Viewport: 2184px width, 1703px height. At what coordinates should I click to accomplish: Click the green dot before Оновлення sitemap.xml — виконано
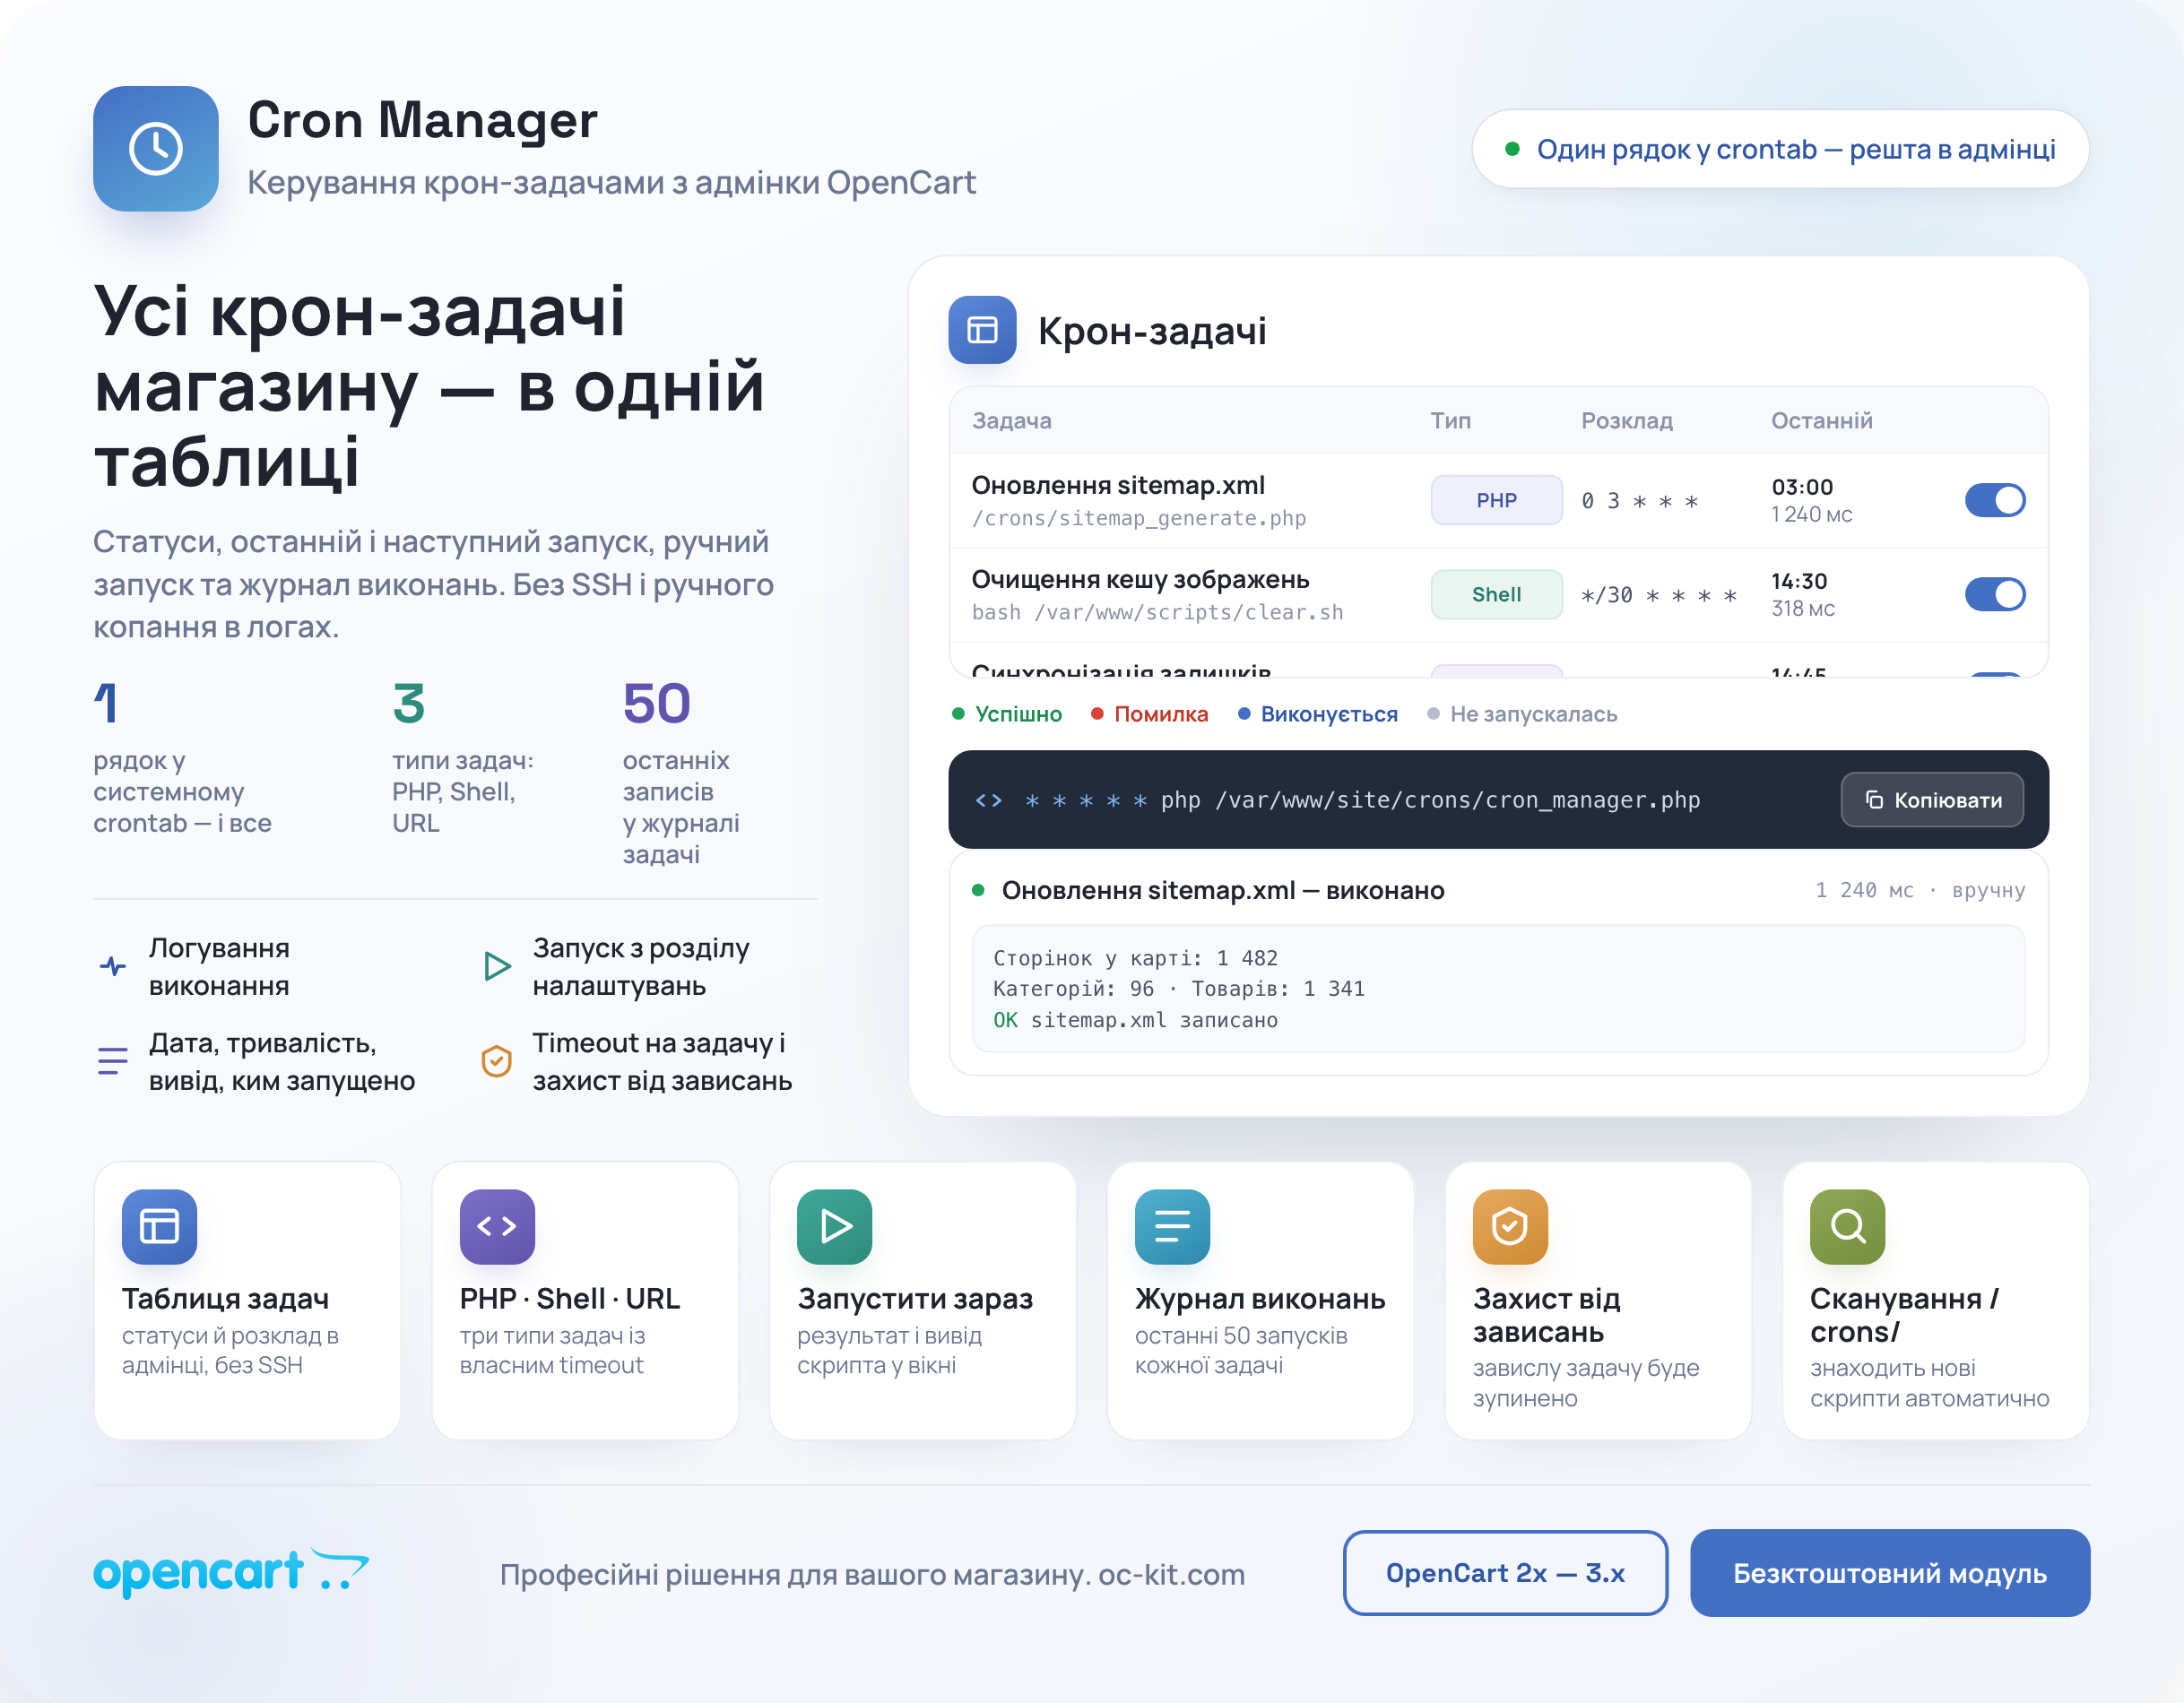979,890
